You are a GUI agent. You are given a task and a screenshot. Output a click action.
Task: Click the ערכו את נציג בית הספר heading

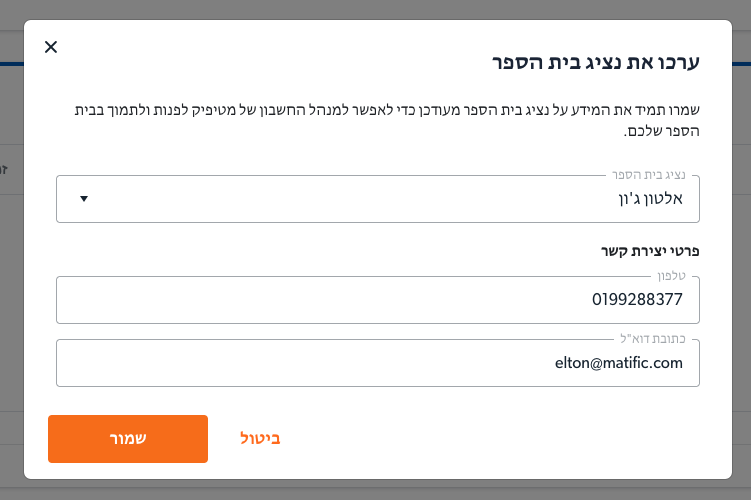click(x=596, y=63)
